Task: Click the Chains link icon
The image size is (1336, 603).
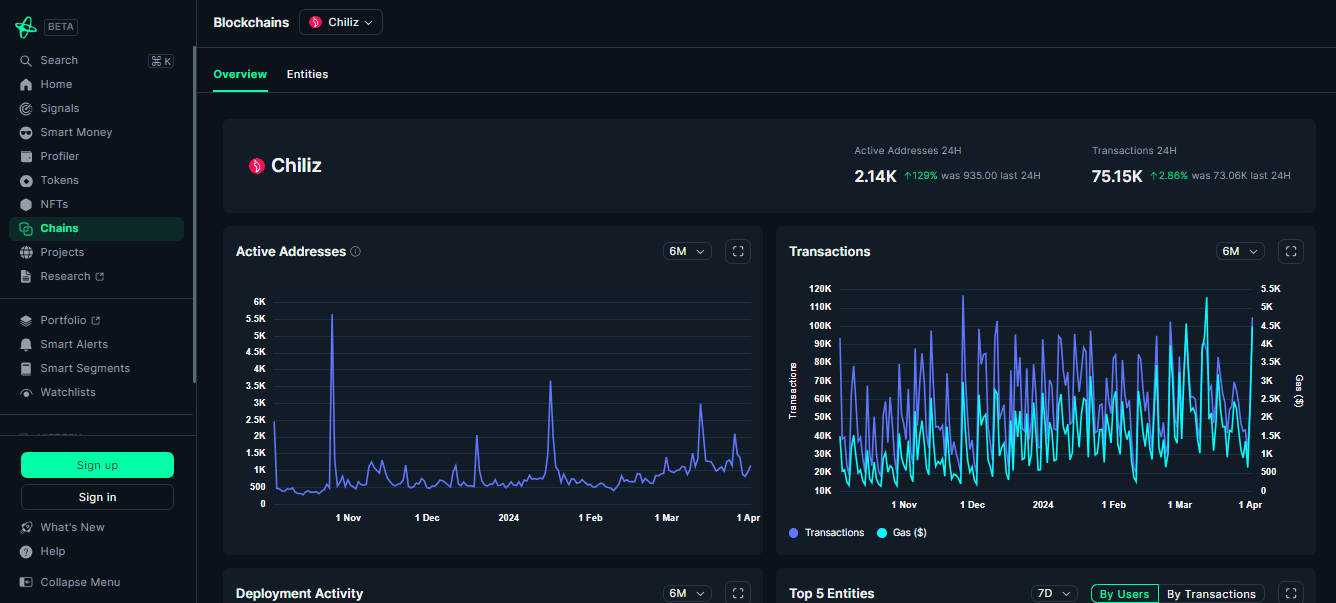Action: 26,229
